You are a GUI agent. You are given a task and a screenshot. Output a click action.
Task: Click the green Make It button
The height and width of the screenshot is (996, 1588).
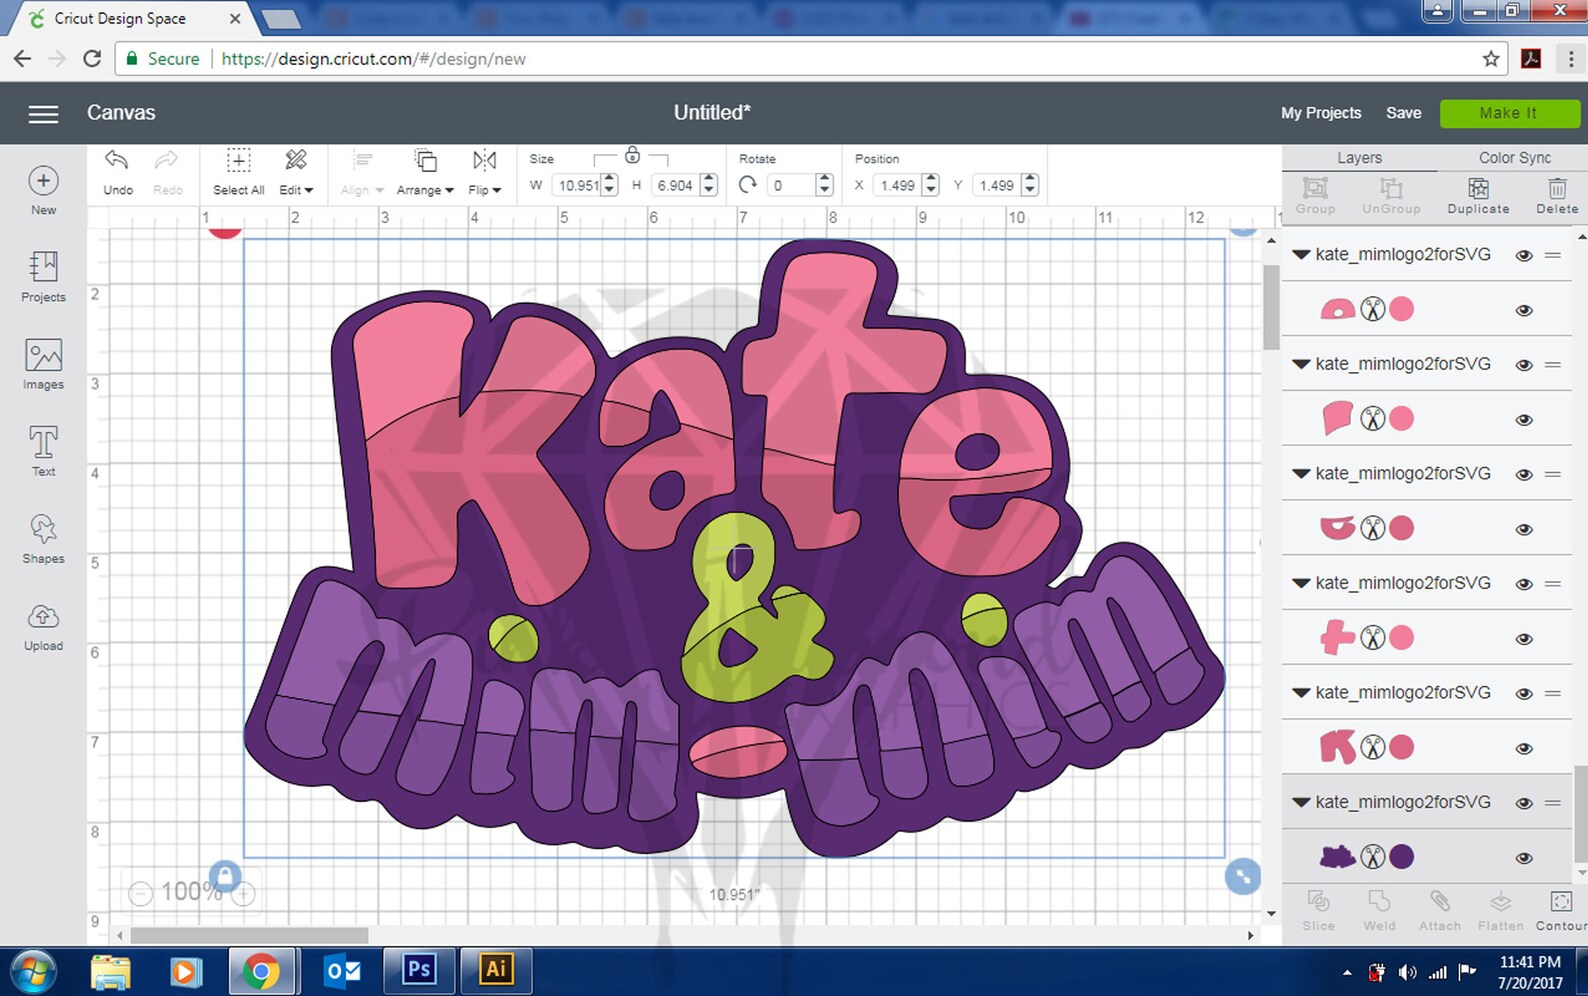[x=1509, y=113]
